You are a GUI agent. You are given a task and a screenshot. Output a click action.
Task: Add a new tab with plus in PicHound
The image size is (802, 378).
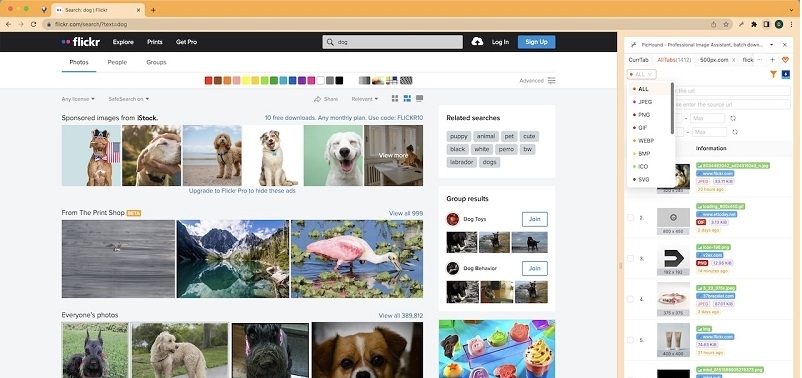click(773, 60)
